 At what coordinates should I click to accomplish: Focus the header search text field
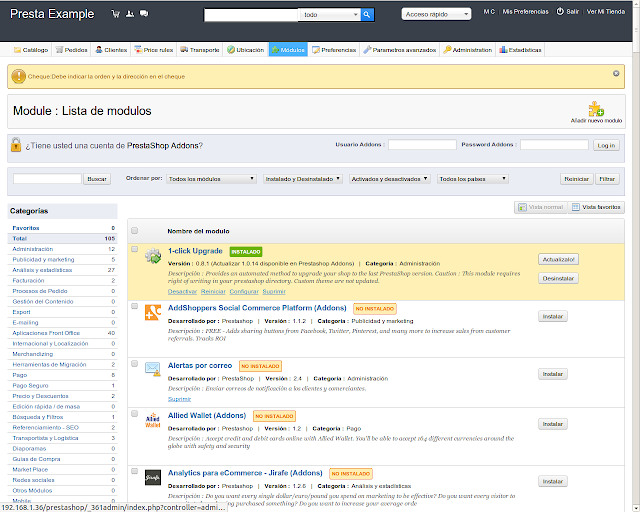(x=251, y=15)
